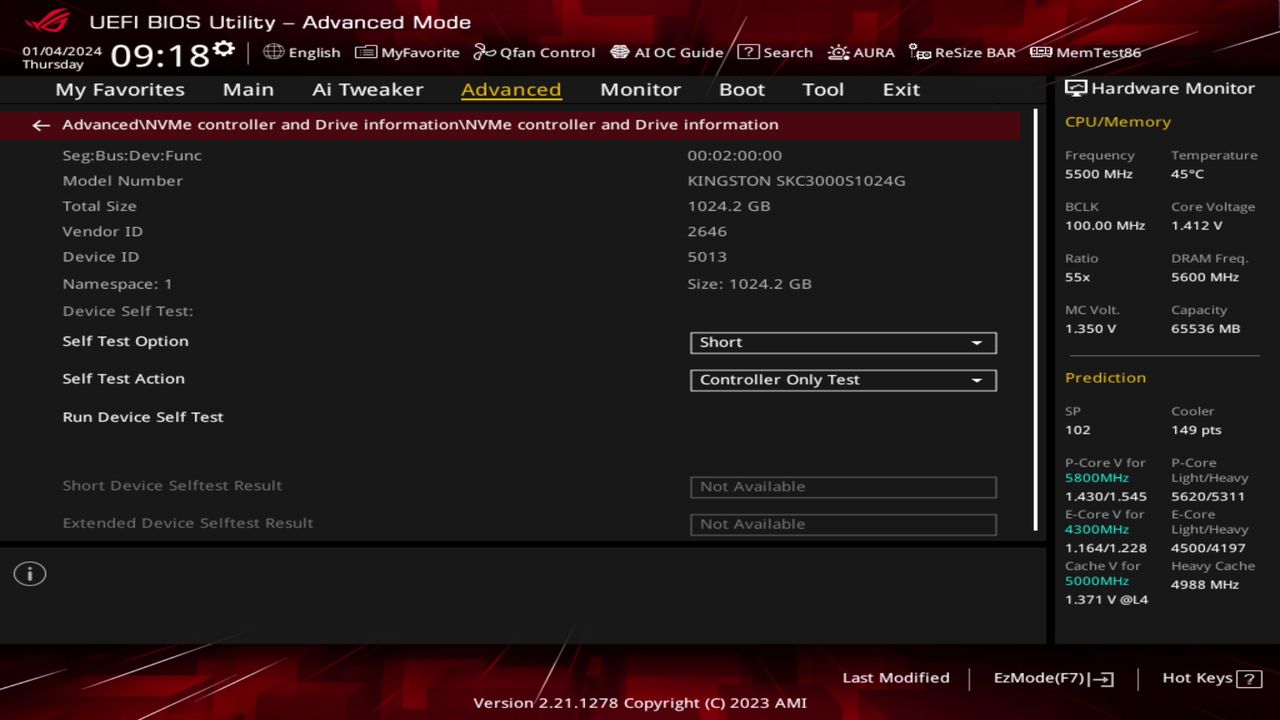Toggle ReSize BAR icon
The height and width of the screenshot is (720, 1280).
pyautogui.click(x=920, y=52)
